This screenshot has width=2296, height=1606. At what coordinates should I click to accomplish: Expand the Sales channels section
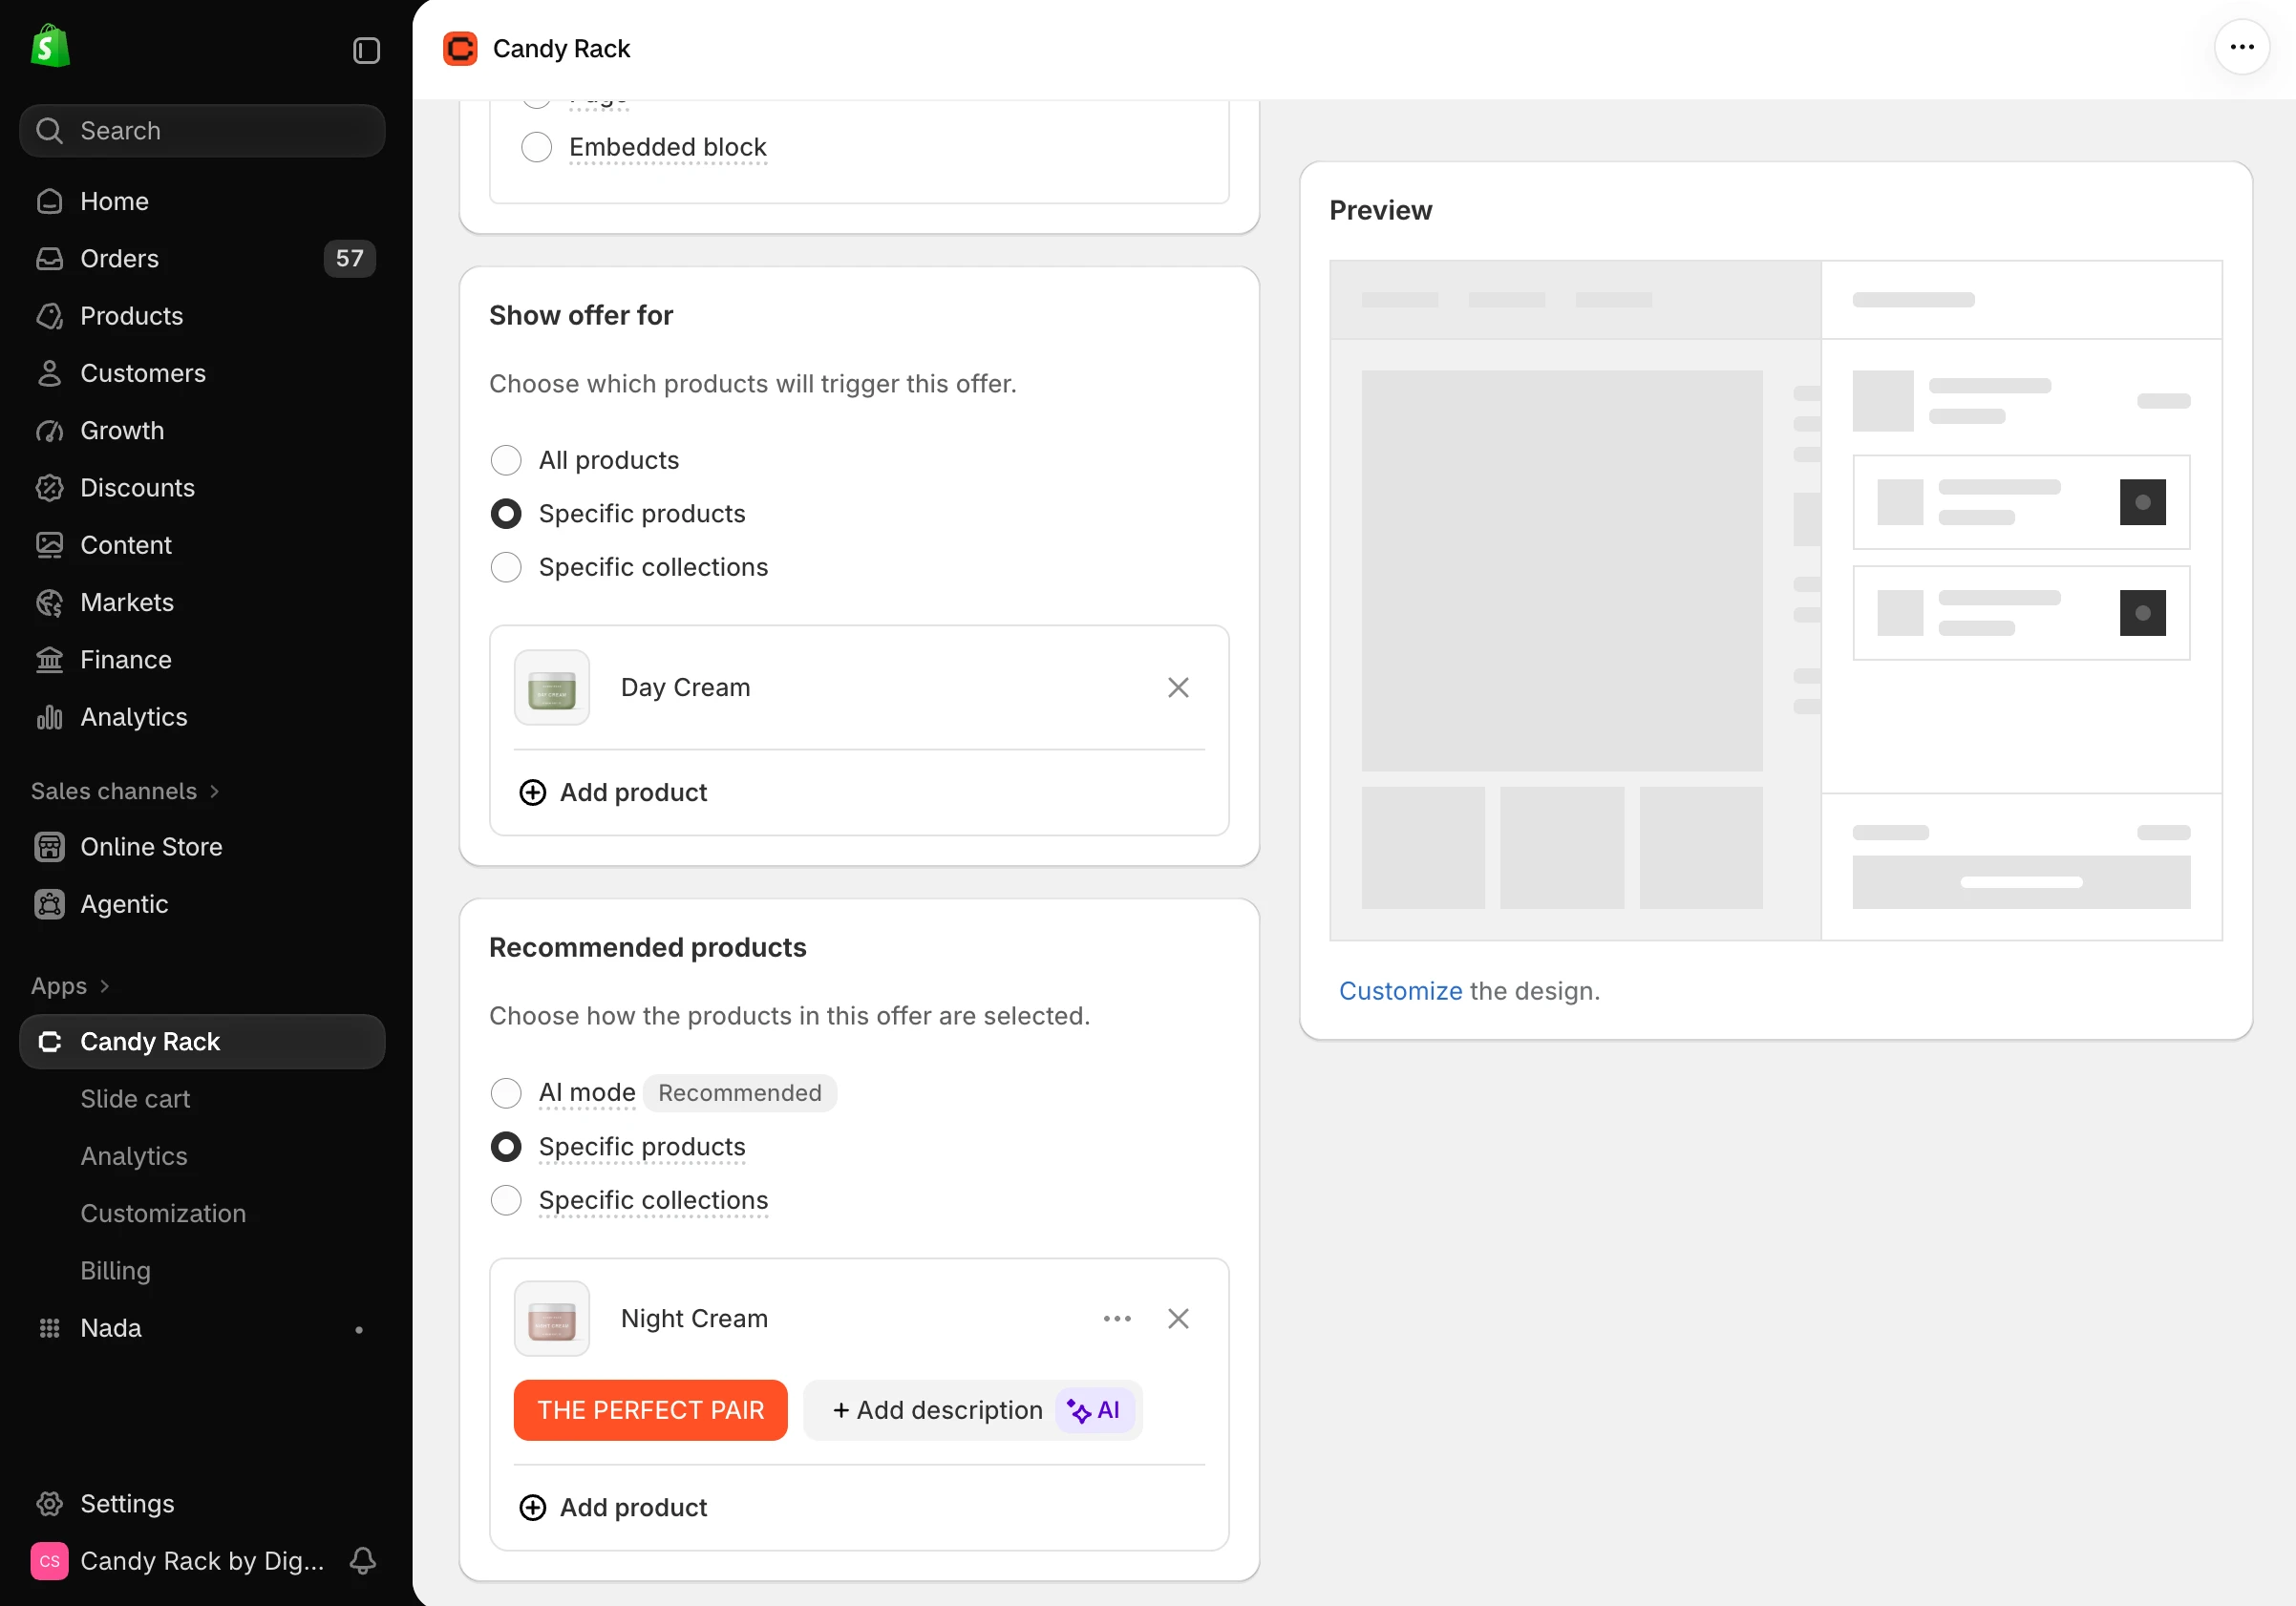[125, 791]
